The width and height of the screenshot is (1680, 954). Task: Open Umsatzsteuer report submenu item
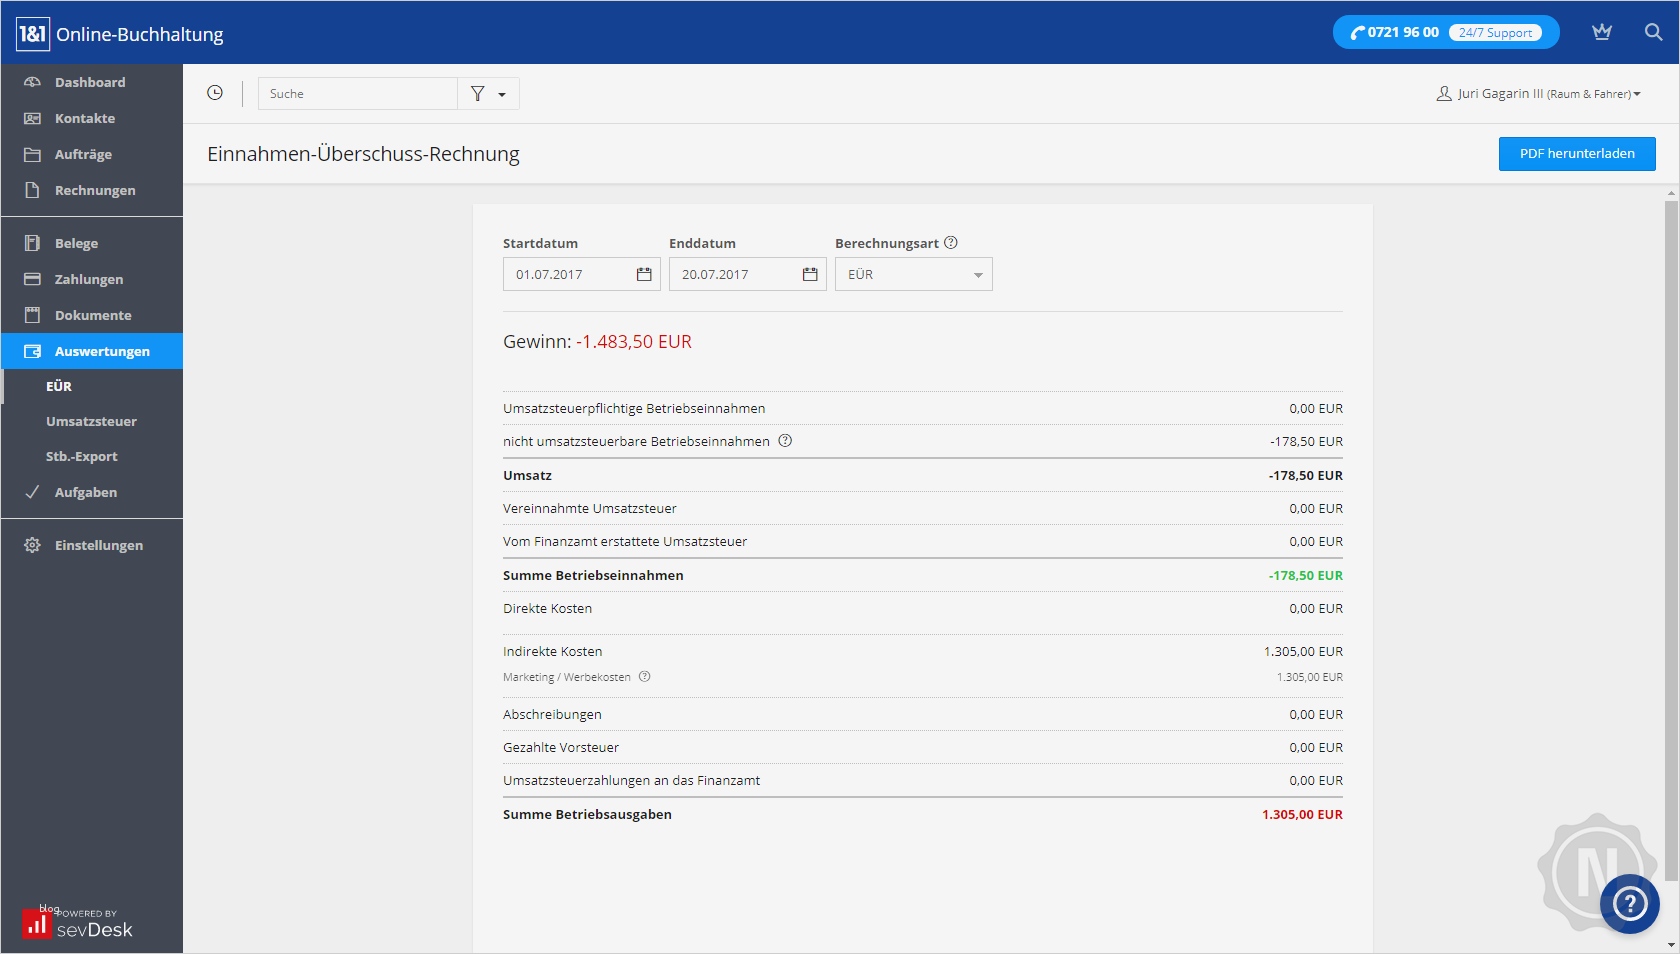point(91,421)
